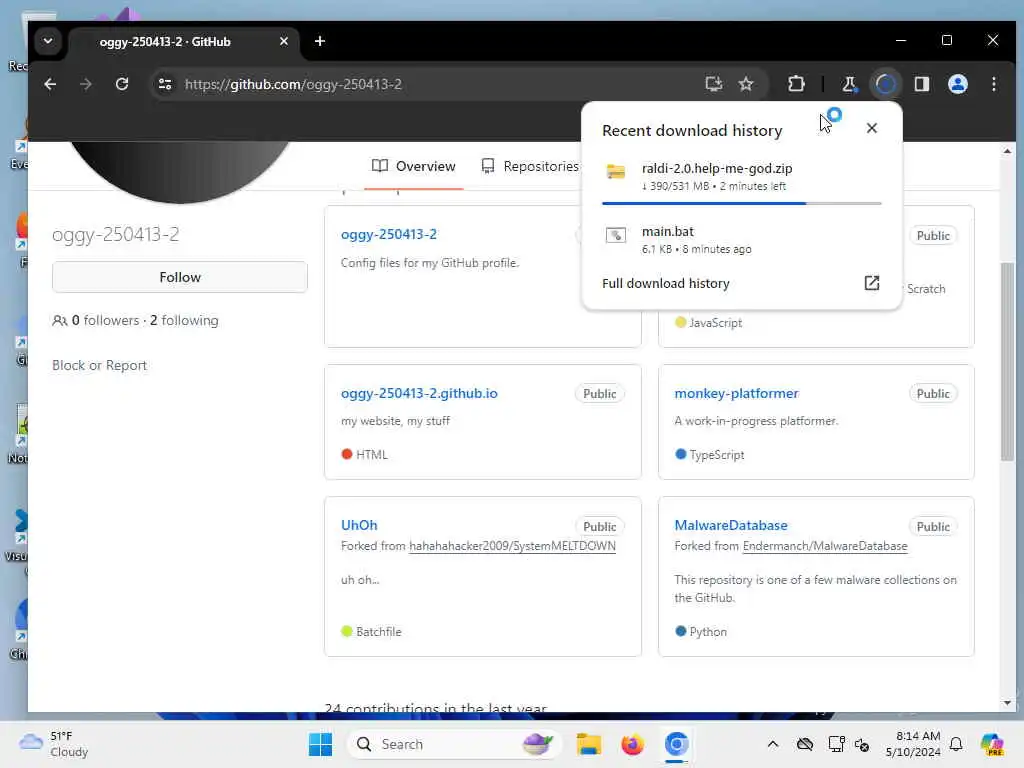The width and height of the screenshot is (1024, 768).
Task: Open the 0 followers link
Action: [x=105, y=320]
